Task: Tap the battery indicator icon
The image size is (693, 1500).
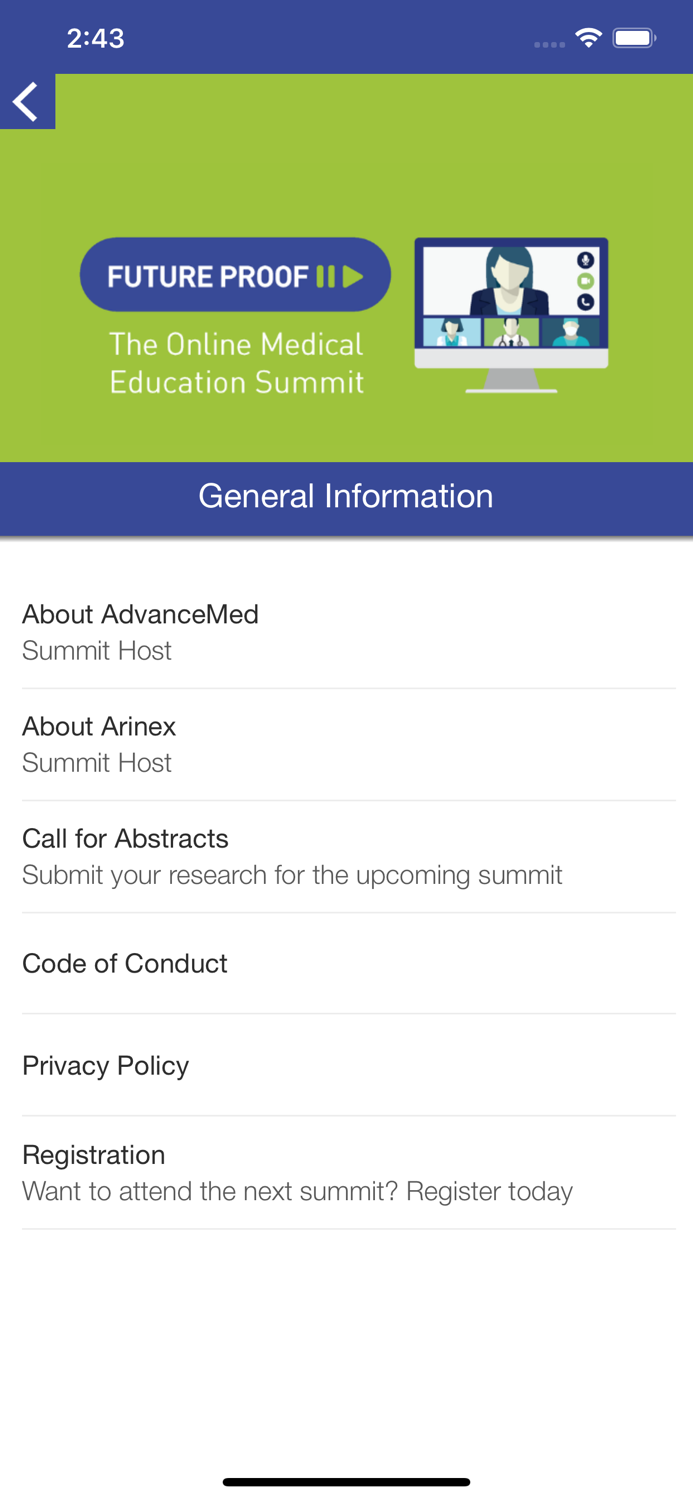Action: click(x=634, y=36)
